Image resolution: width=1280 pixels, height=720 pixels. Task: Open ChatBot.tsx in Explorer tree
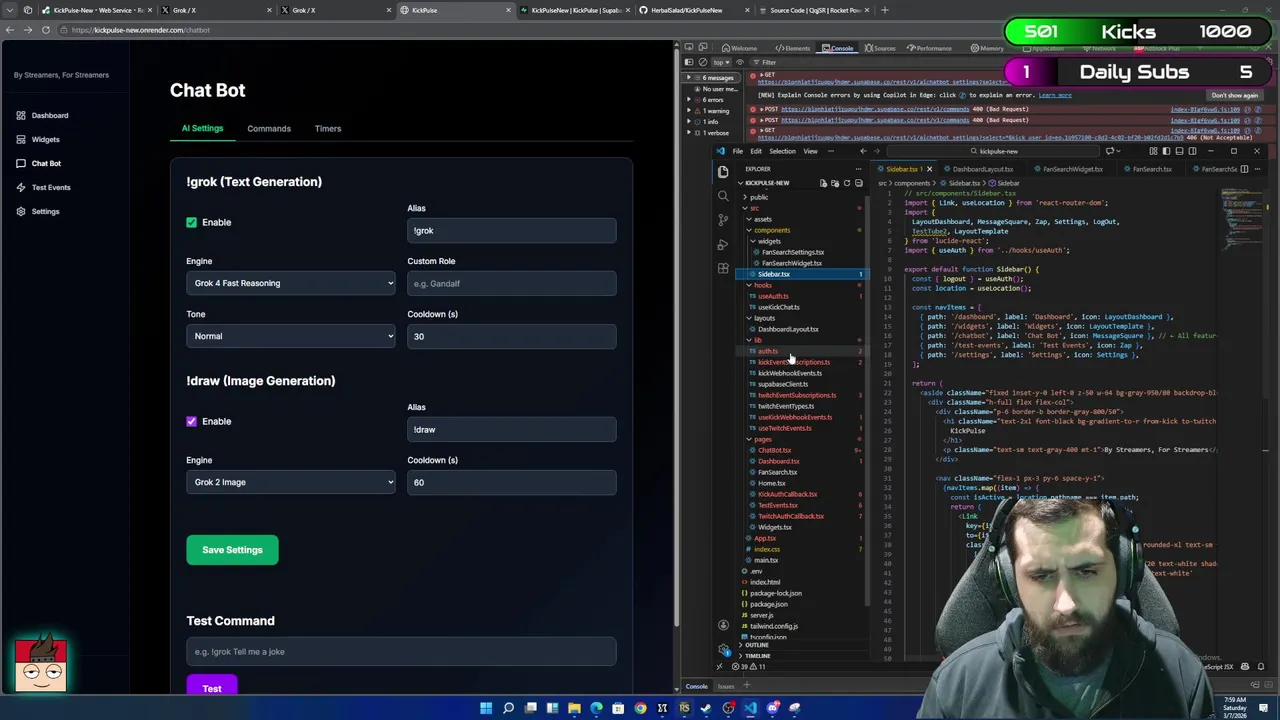click(x=775, y=450)
